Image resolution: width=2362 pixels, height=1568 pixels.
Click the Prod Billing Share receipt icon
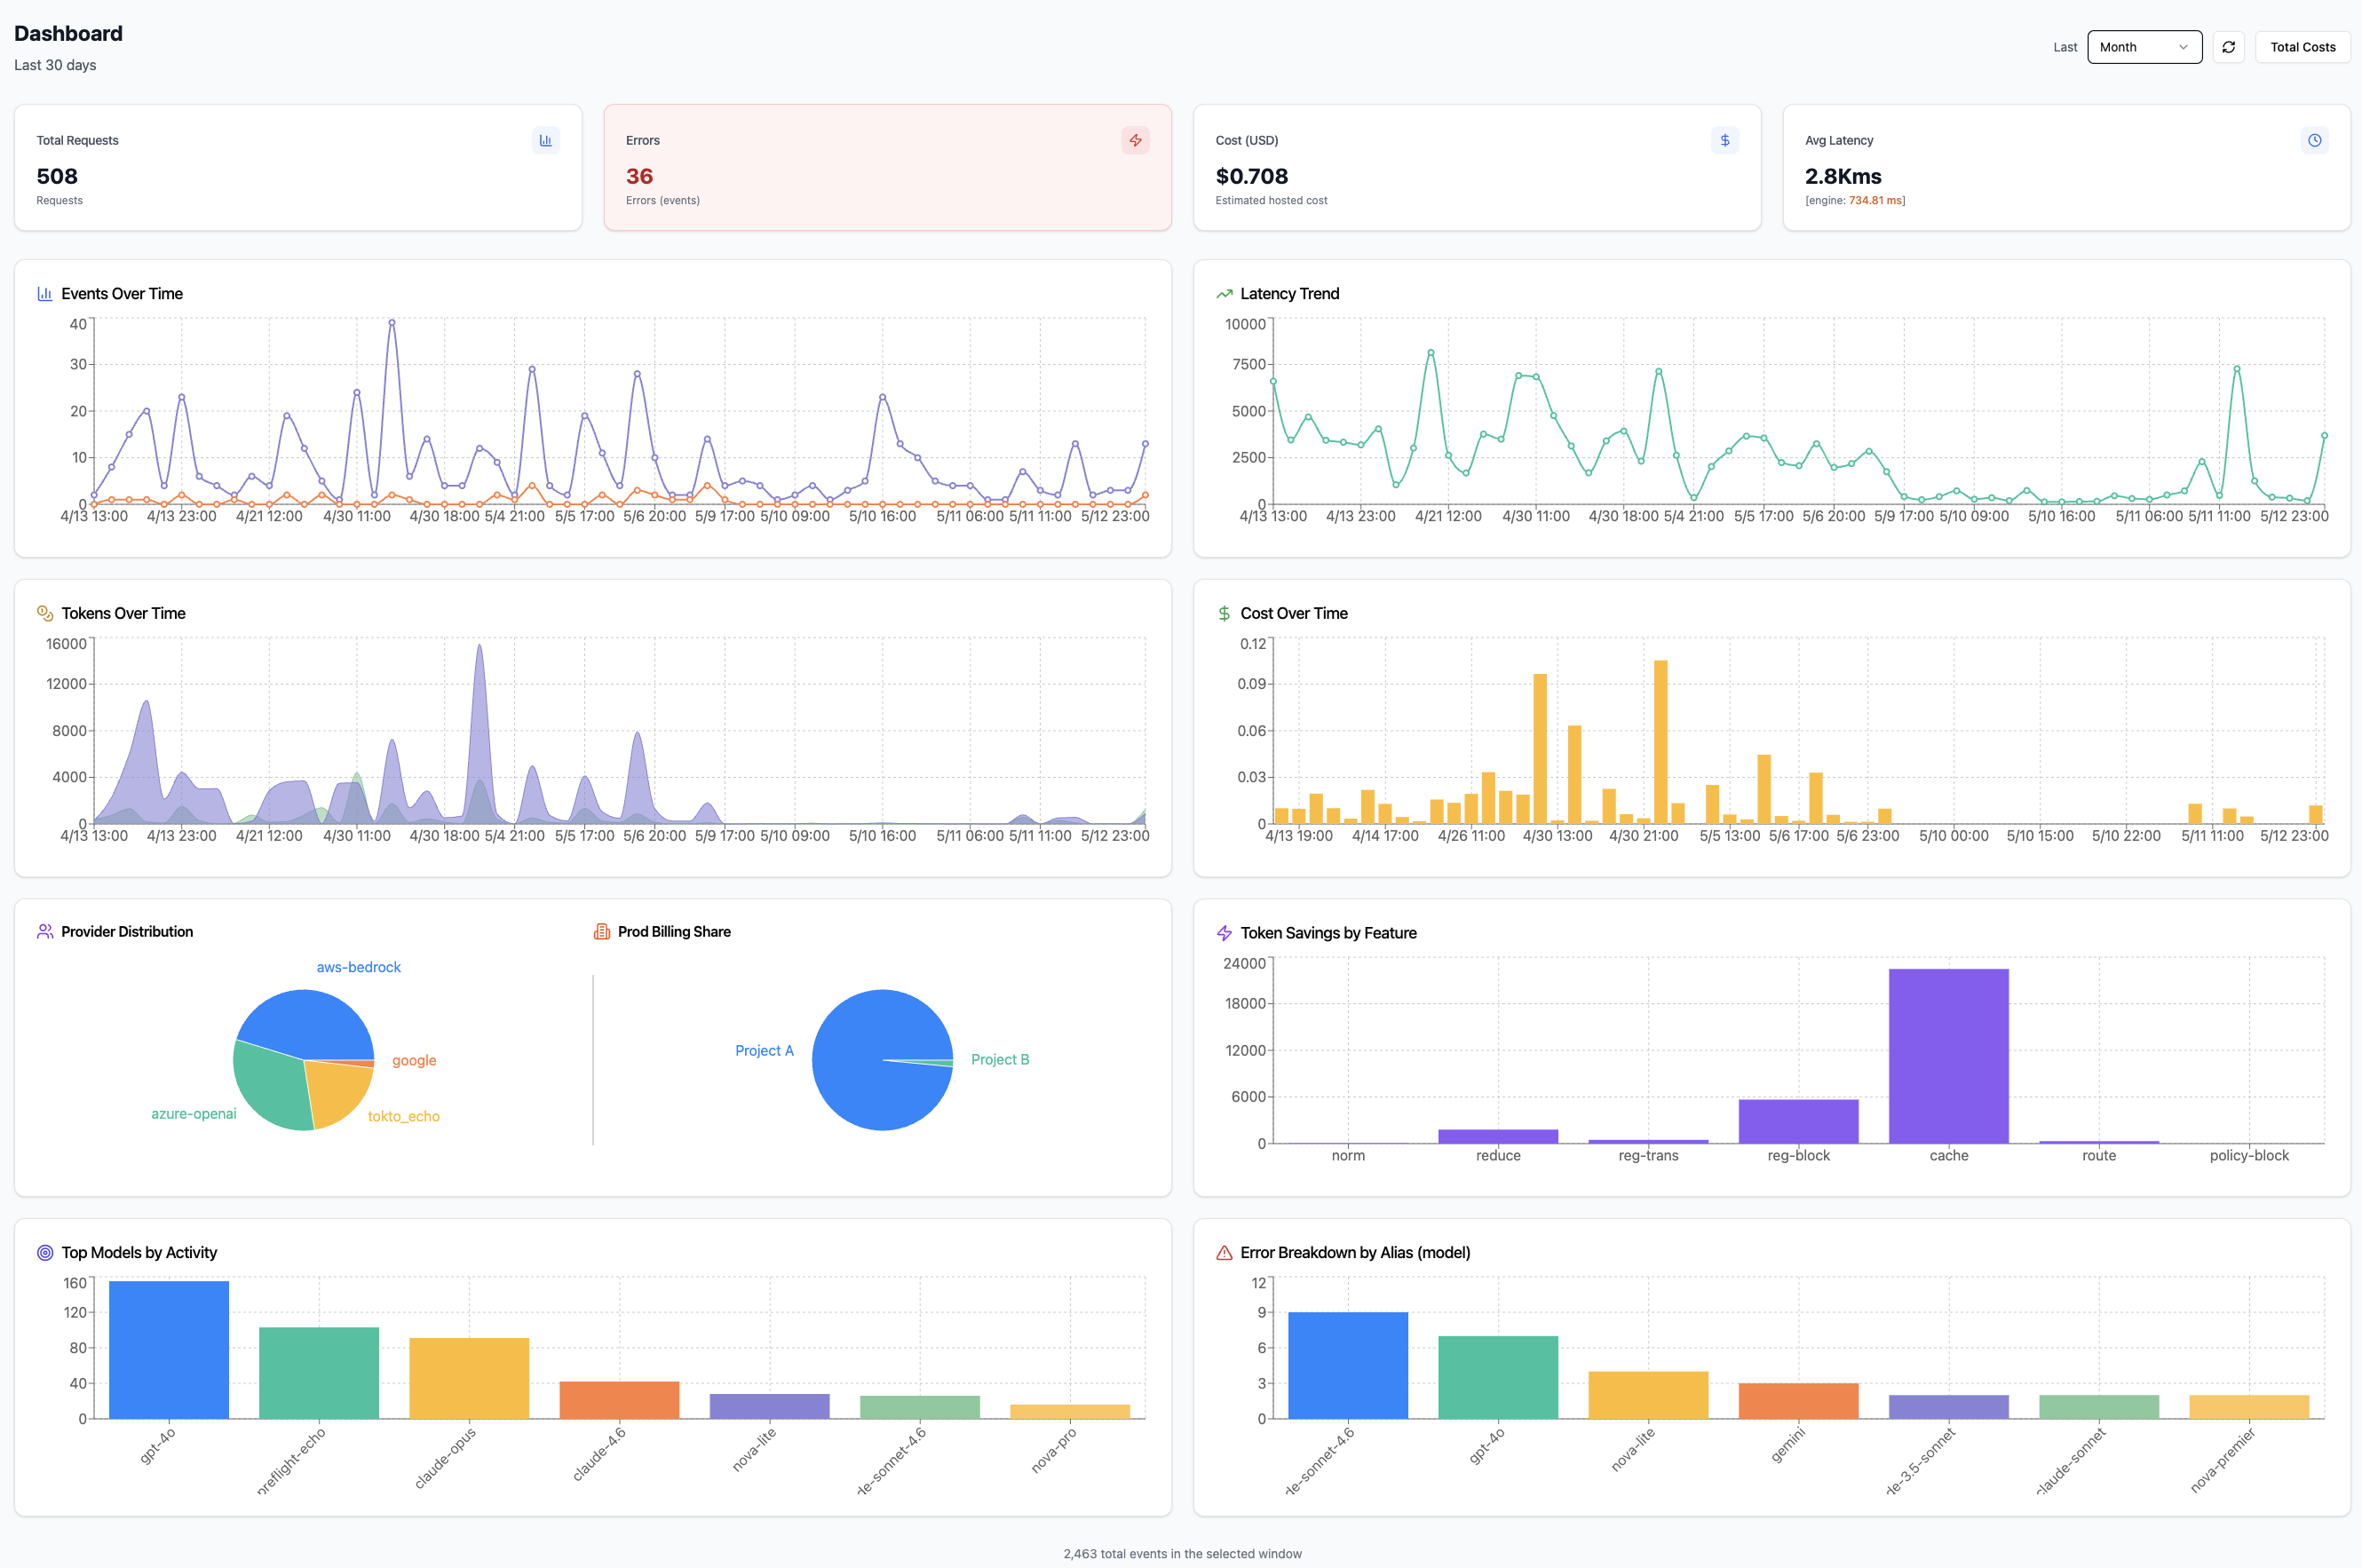coord(602,931)
